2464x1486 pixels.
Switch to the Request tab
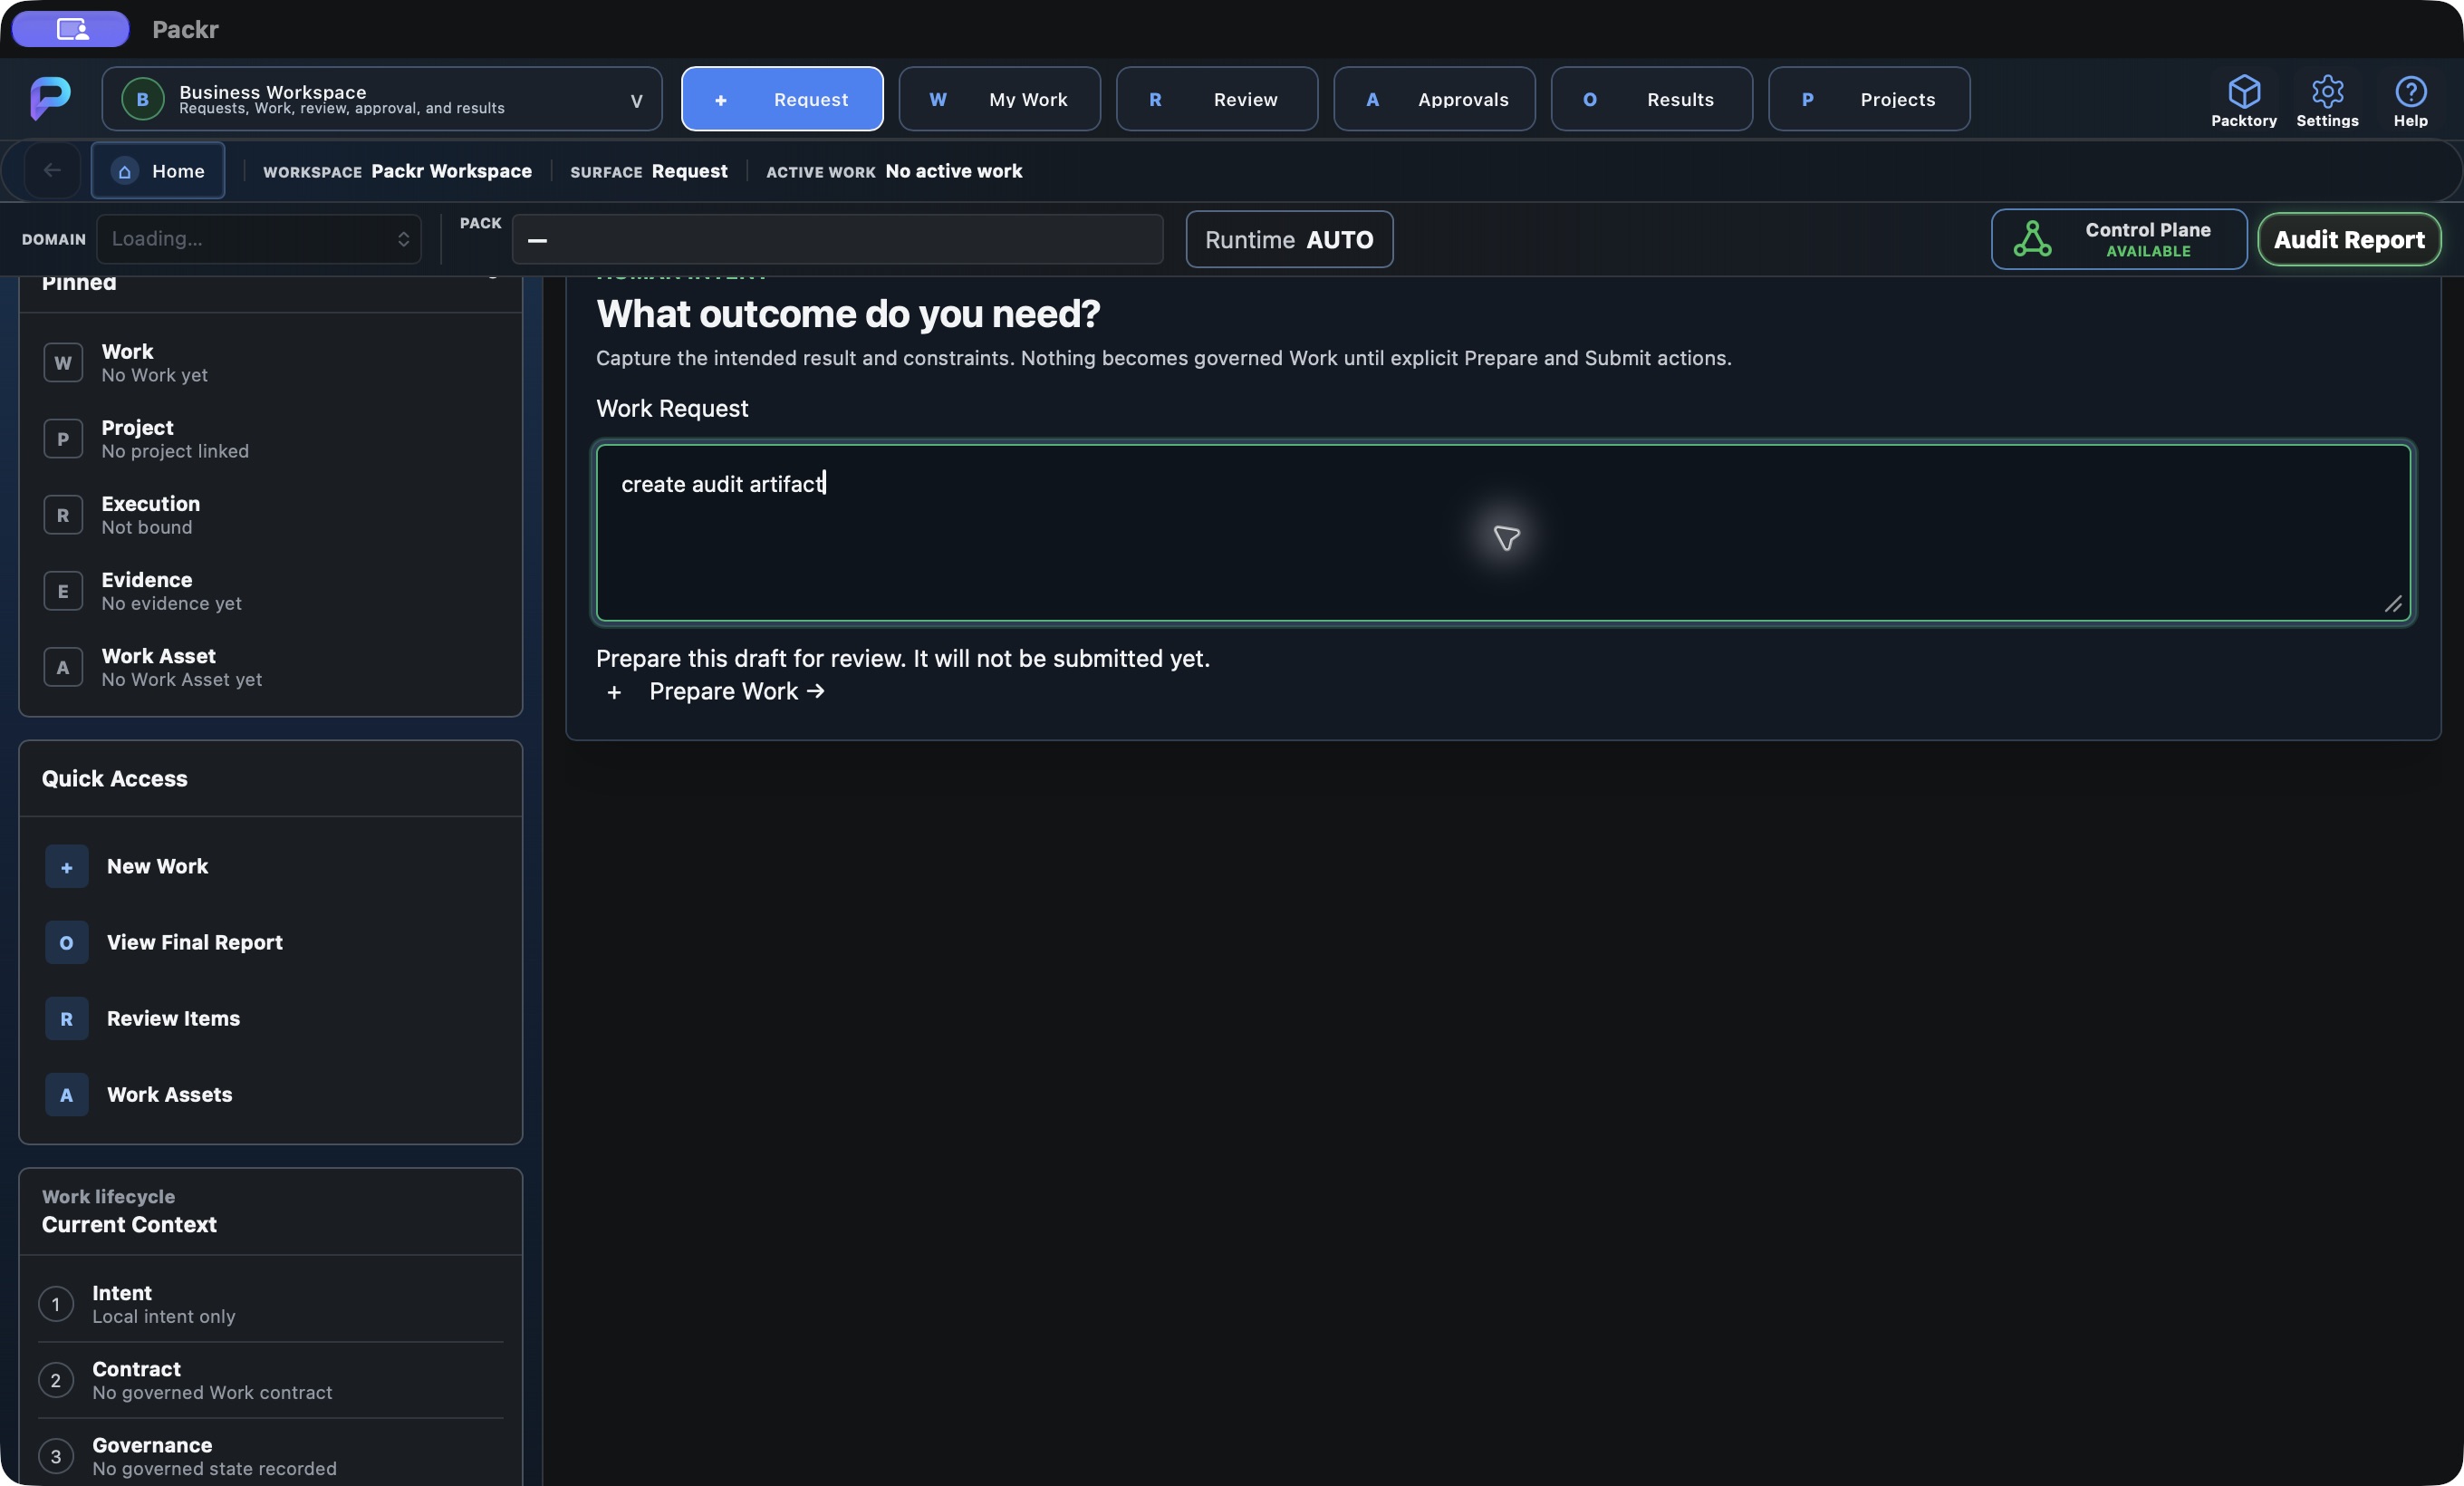pyautogui.click(x=782, y=99)
